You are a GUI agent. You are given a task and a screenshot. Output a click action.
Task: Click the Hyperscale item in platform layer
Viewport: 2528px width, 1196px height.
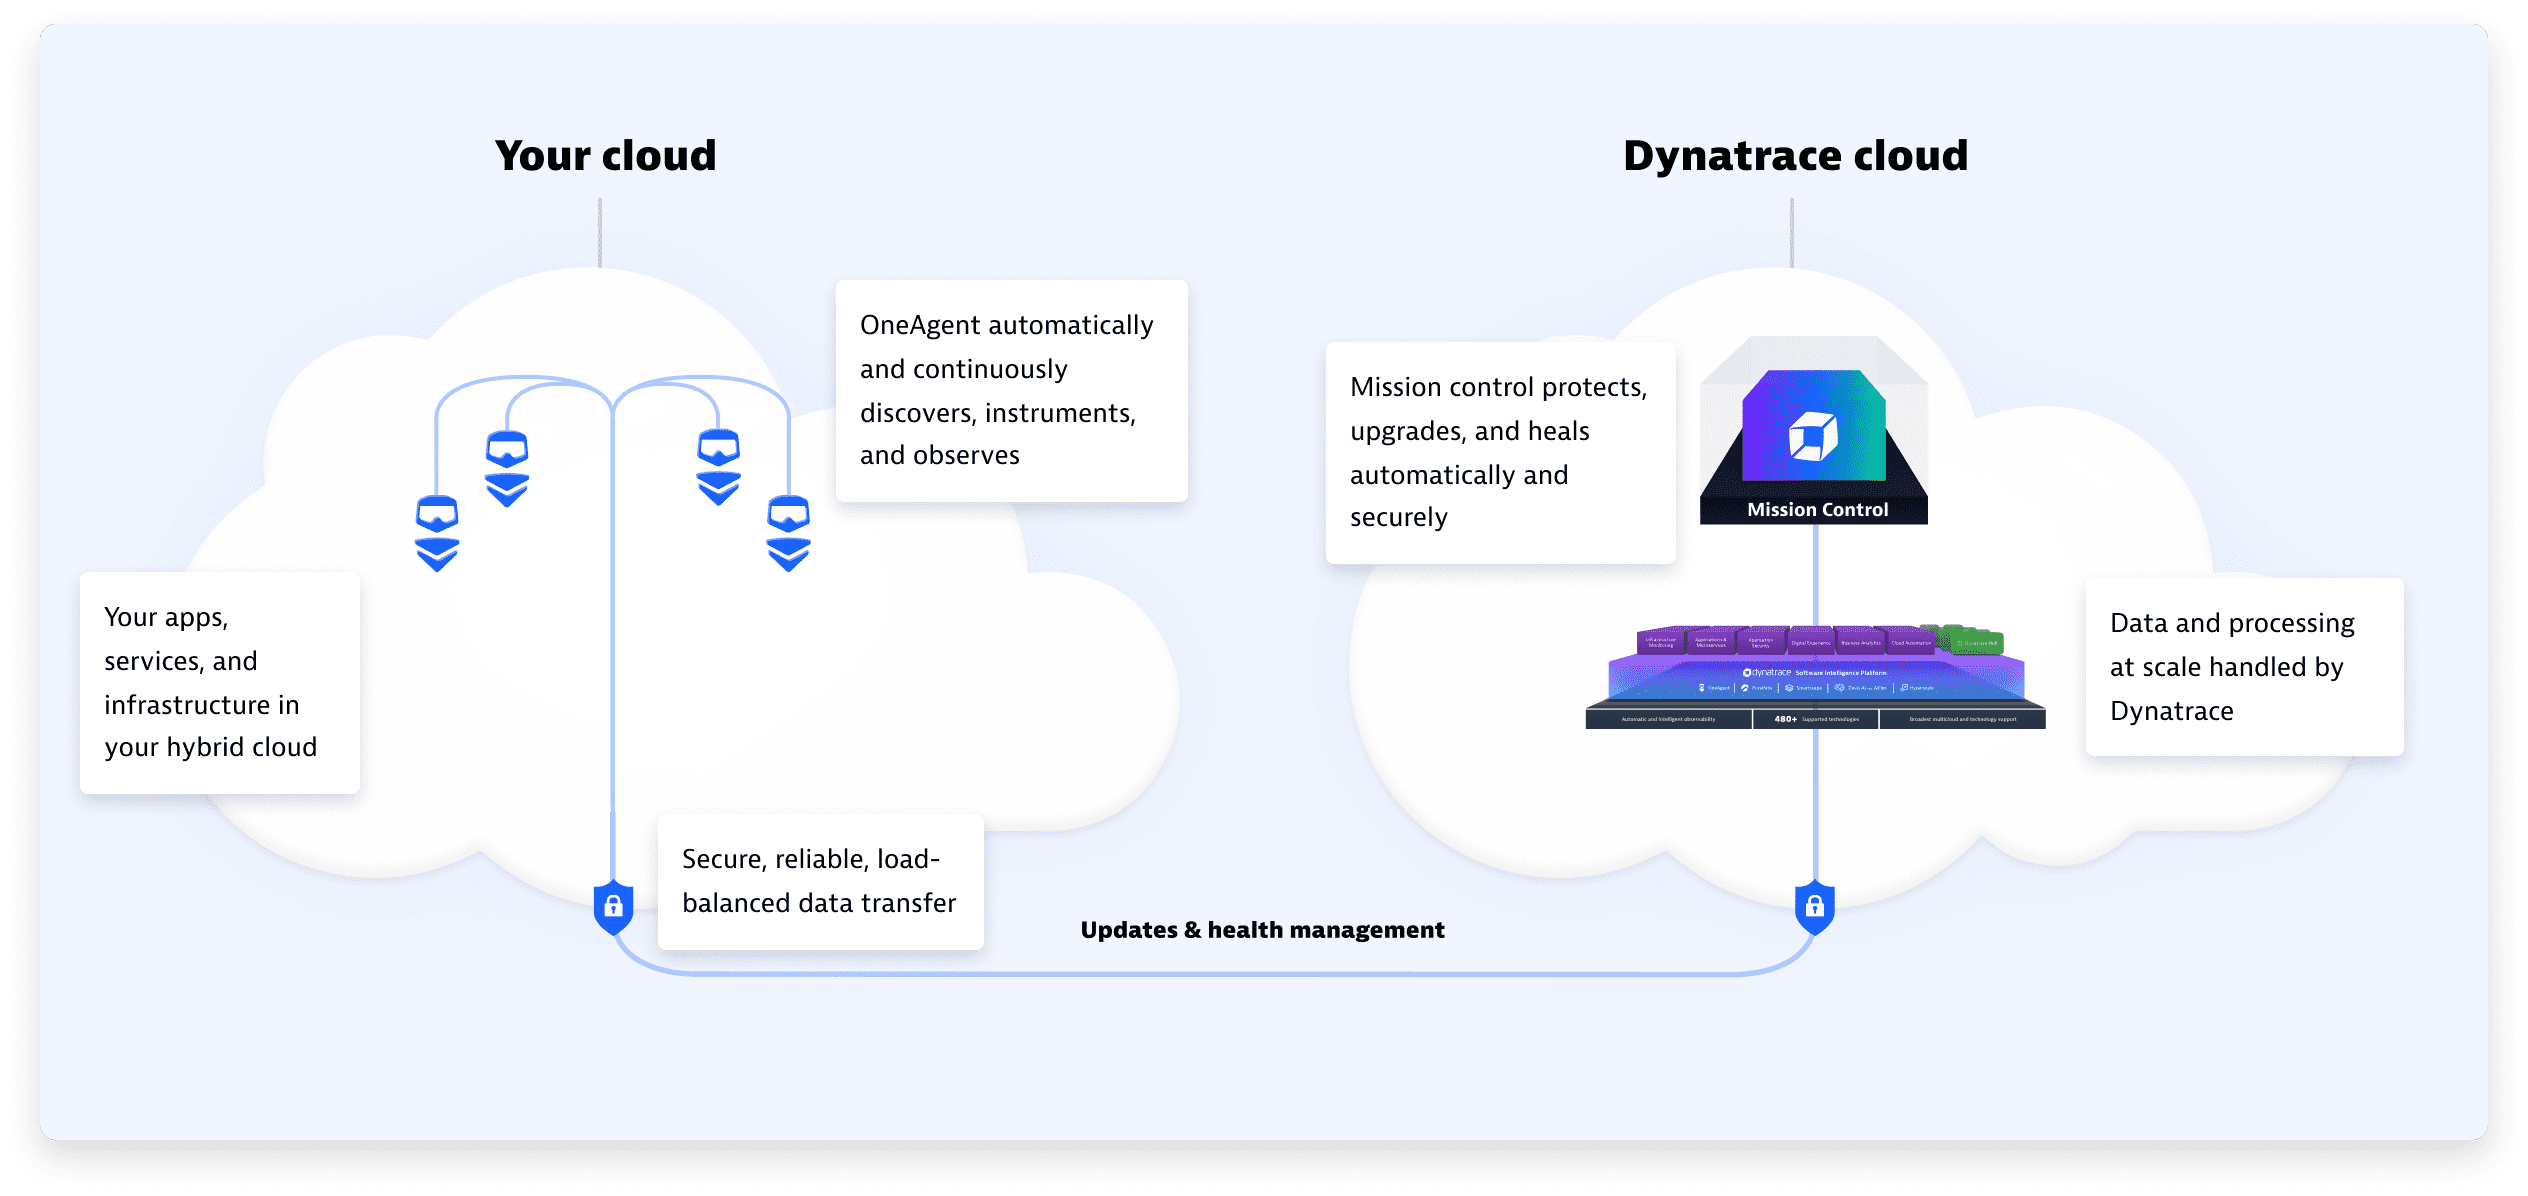1917,688
